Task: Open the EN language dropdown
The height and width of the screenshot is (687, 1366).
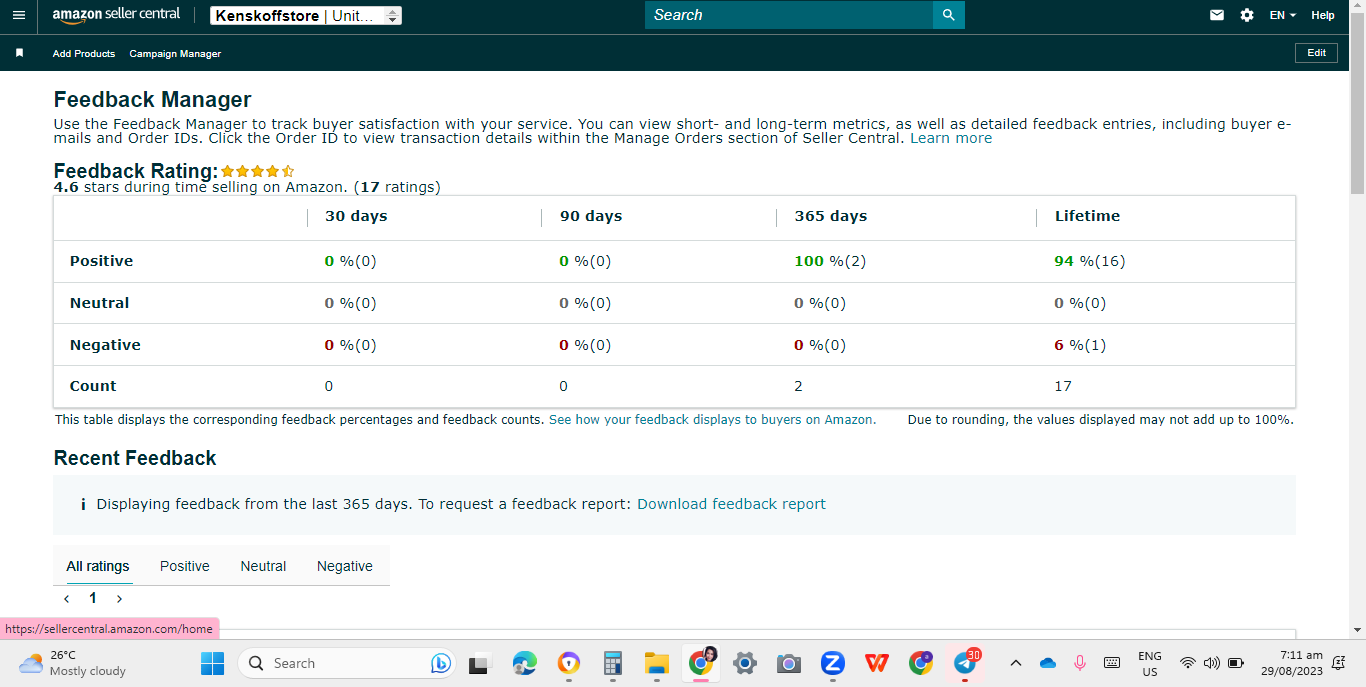Action: 1283,15
